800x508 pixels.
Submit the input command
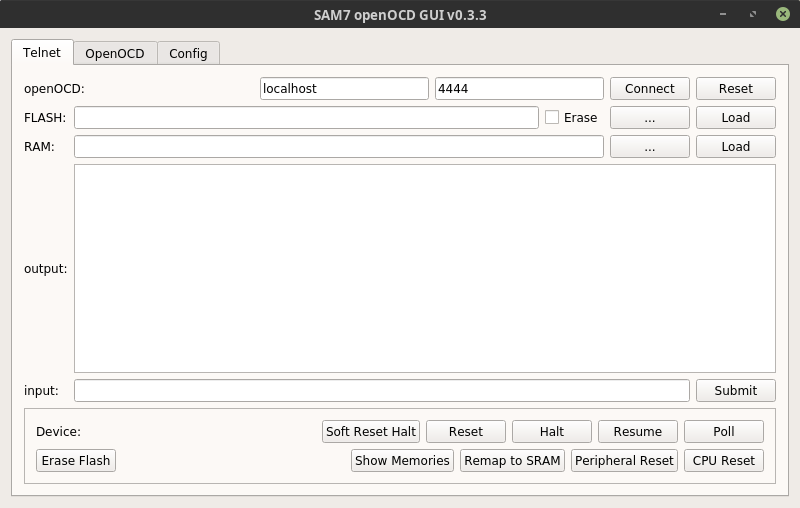(x=736, y=391)
